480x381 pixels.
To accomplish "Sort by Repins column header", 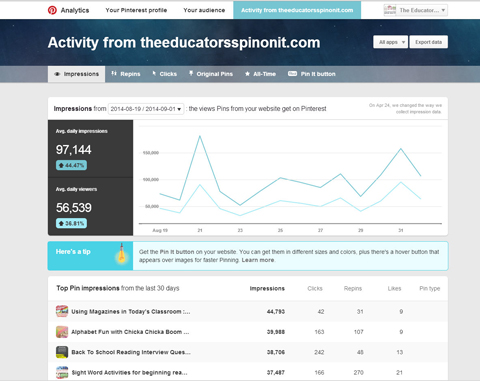I will pyautogui.click(x=353, y=288).
